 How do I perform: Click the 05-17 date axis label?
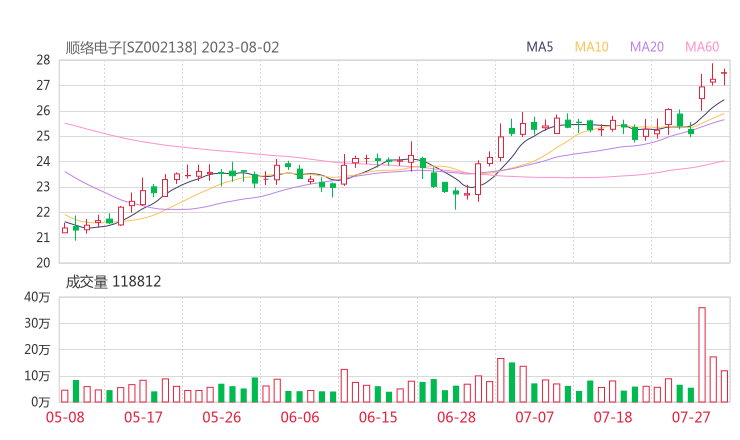click(x=143, y=417)
